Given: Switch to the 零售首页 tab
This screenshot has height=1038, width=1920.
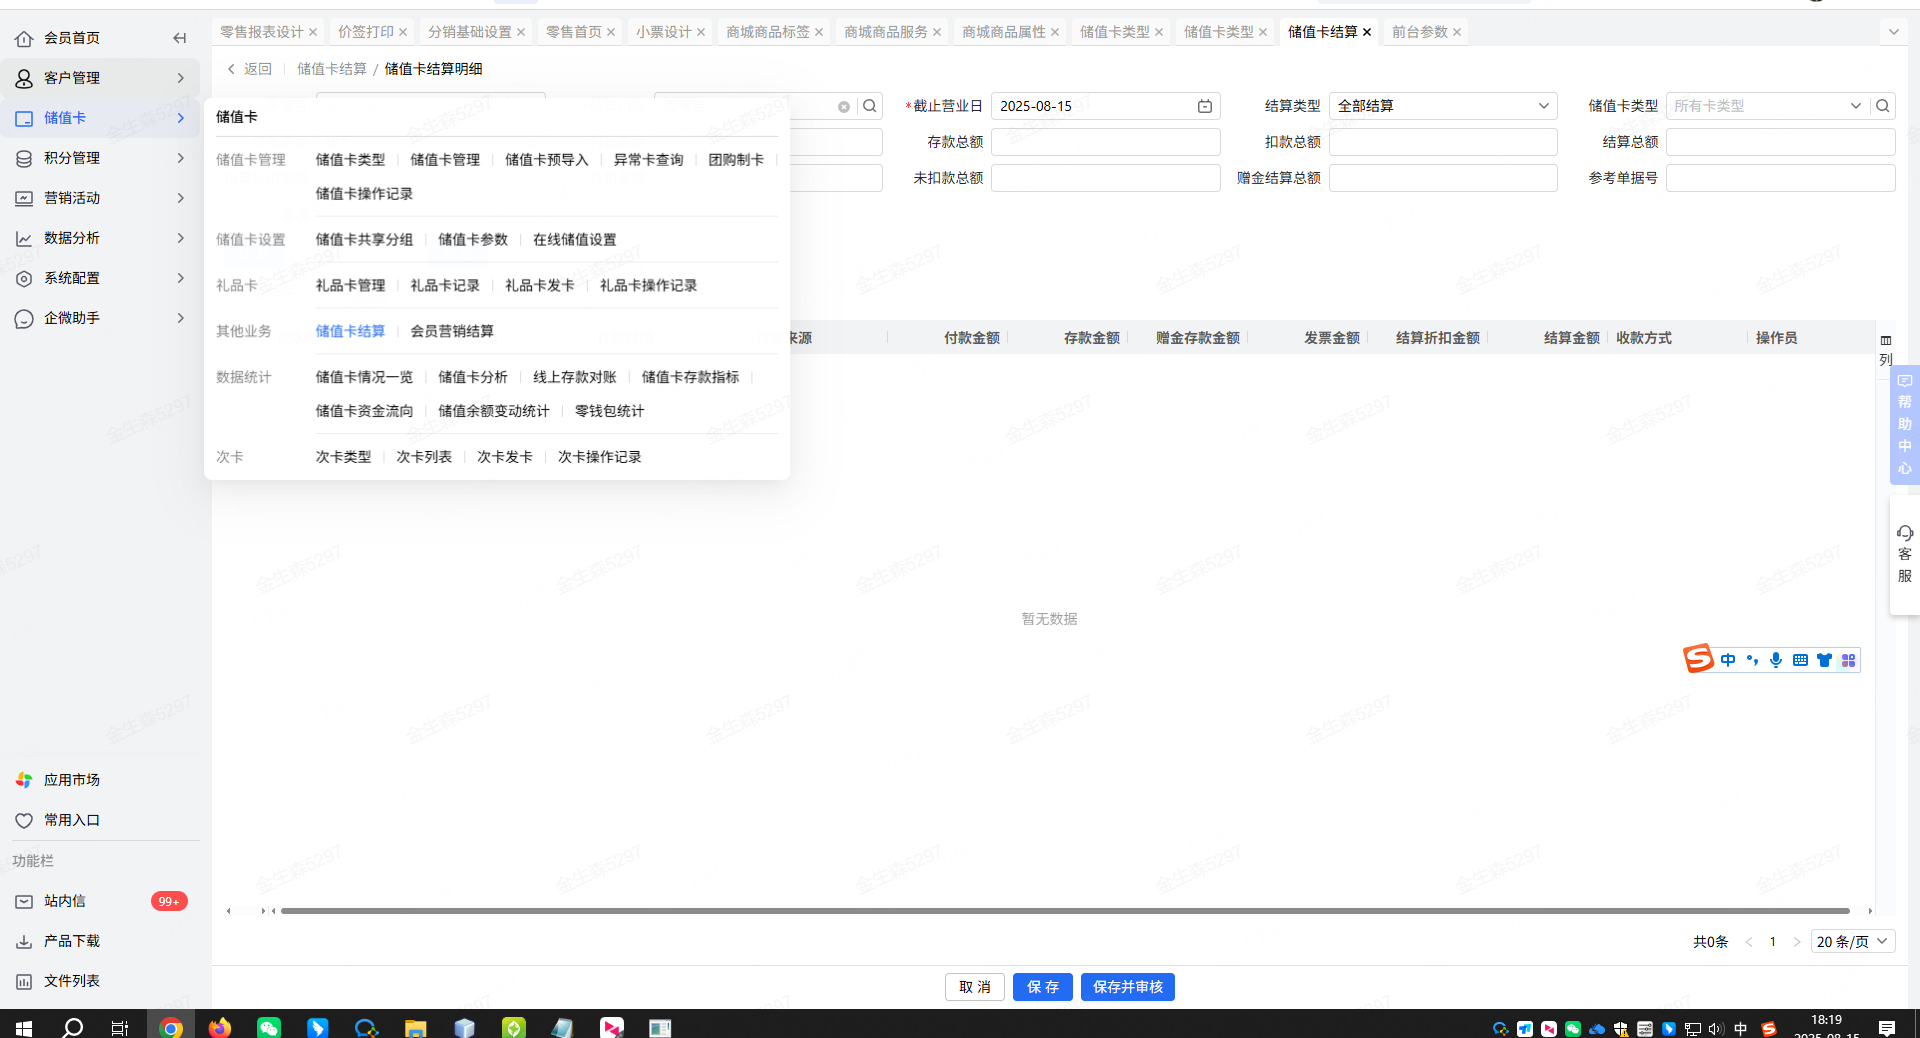Looking at the screenshot, I should coord(574,32).
